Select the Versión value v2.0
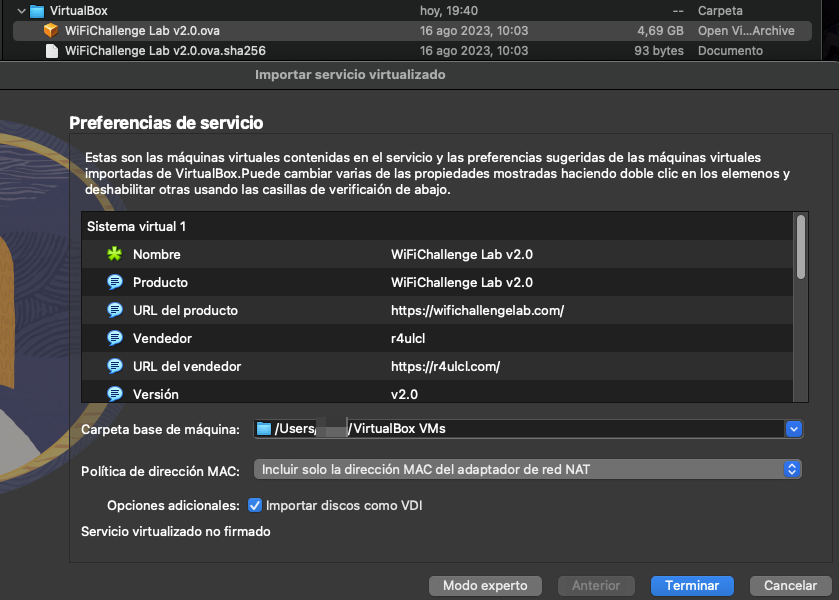Screen dimensions: 839x600 point(404,394)
